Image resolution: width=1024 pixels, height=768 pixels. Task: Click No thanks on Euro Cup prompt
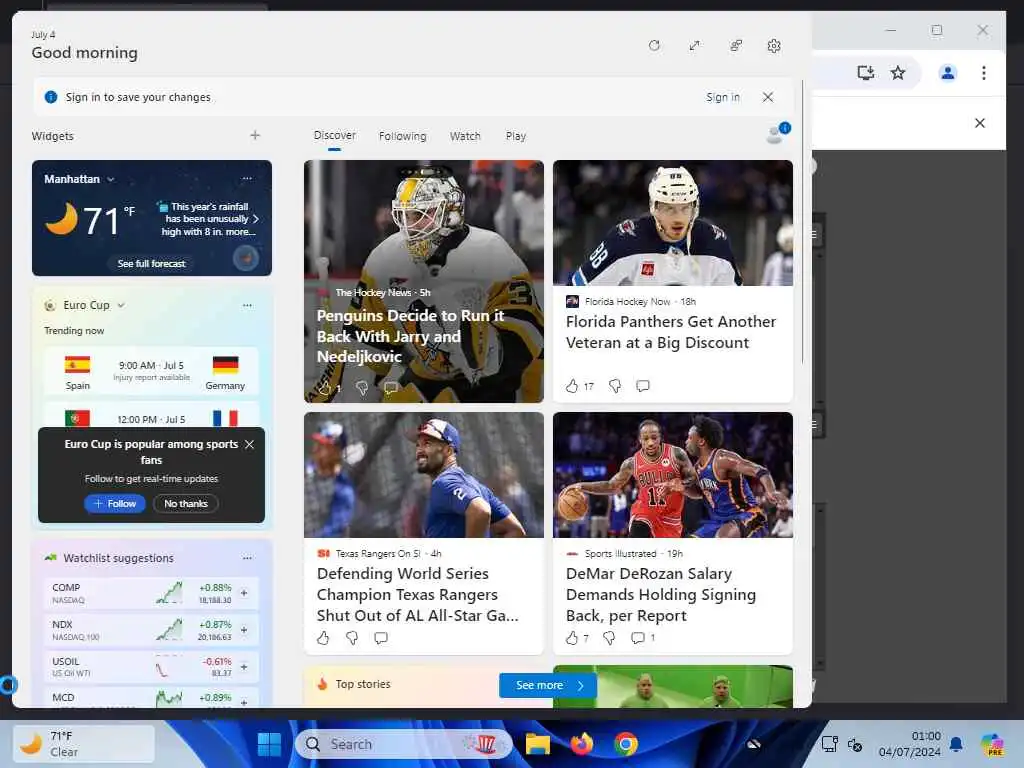(185, 504)
